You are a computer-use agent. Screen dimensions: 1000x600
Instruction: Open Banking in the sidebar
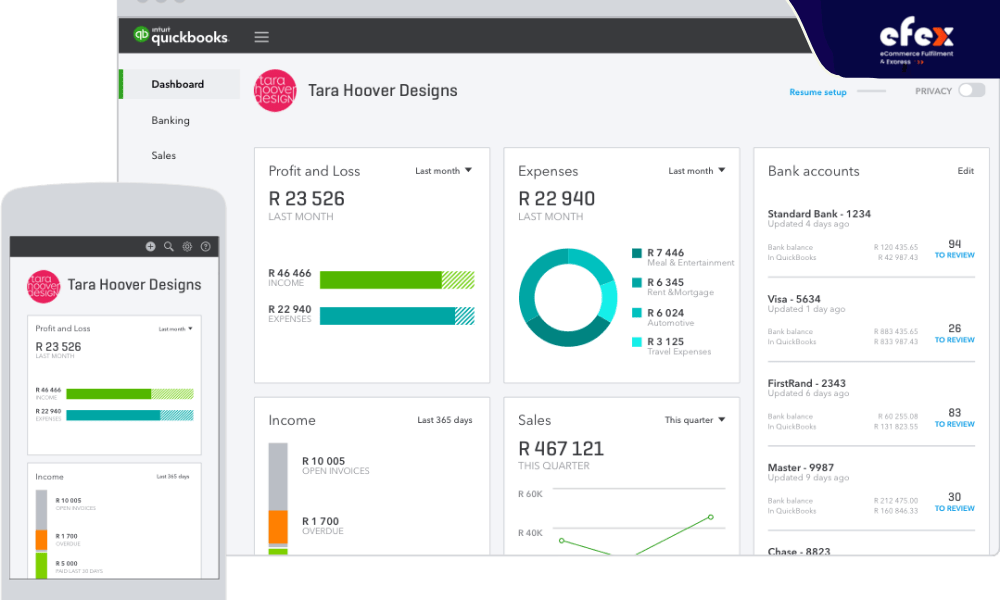(x=170, y=121)
